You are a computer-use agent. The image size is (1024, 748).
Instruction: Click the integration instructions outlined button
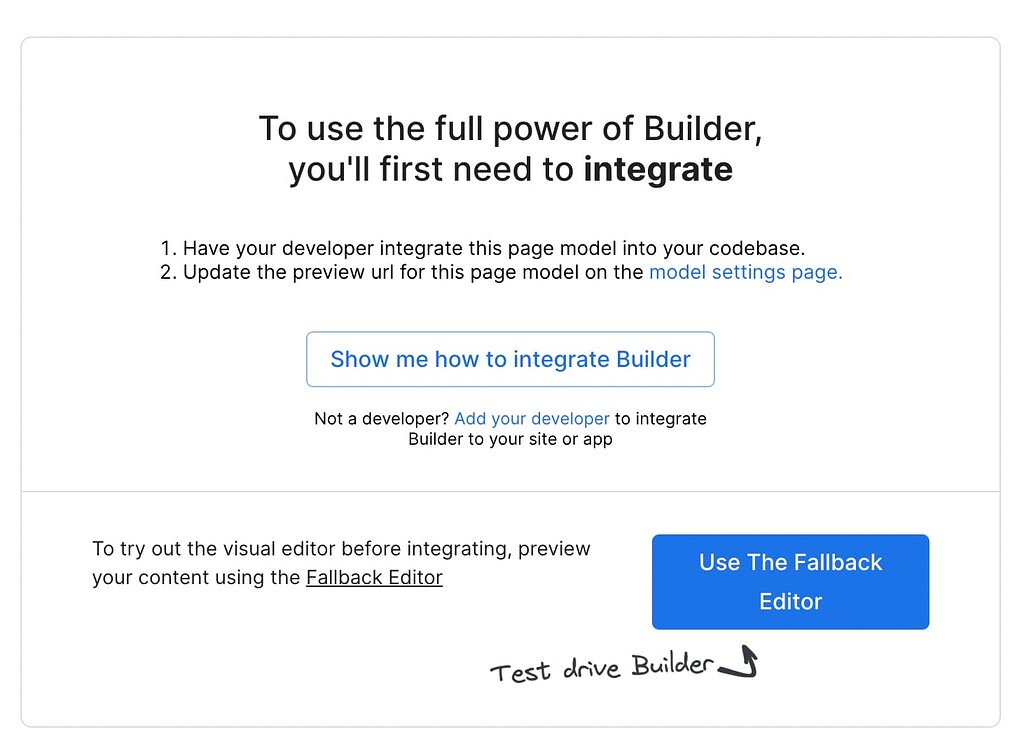point(510,359)
